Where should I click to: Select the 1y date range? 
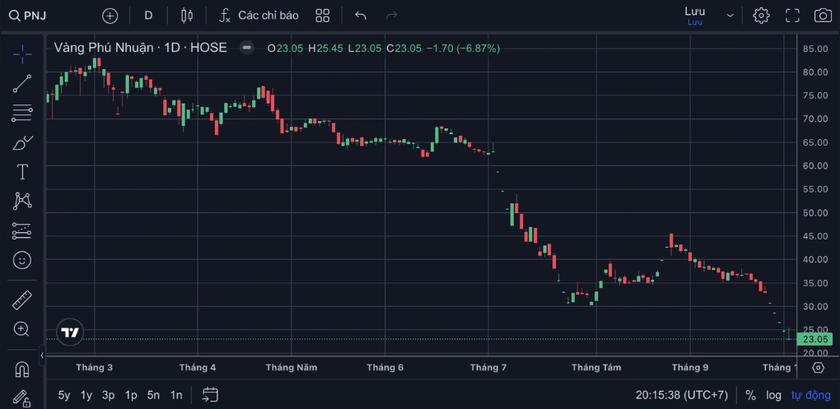[x=86, y=396]
